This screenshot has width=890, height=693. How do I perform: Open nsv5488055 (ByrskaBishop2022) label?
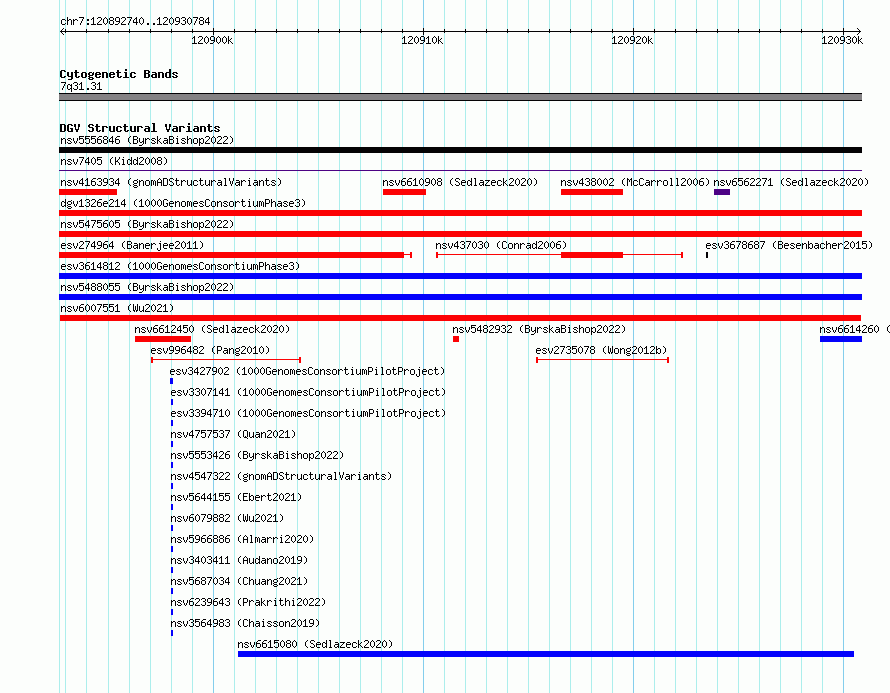147,287
